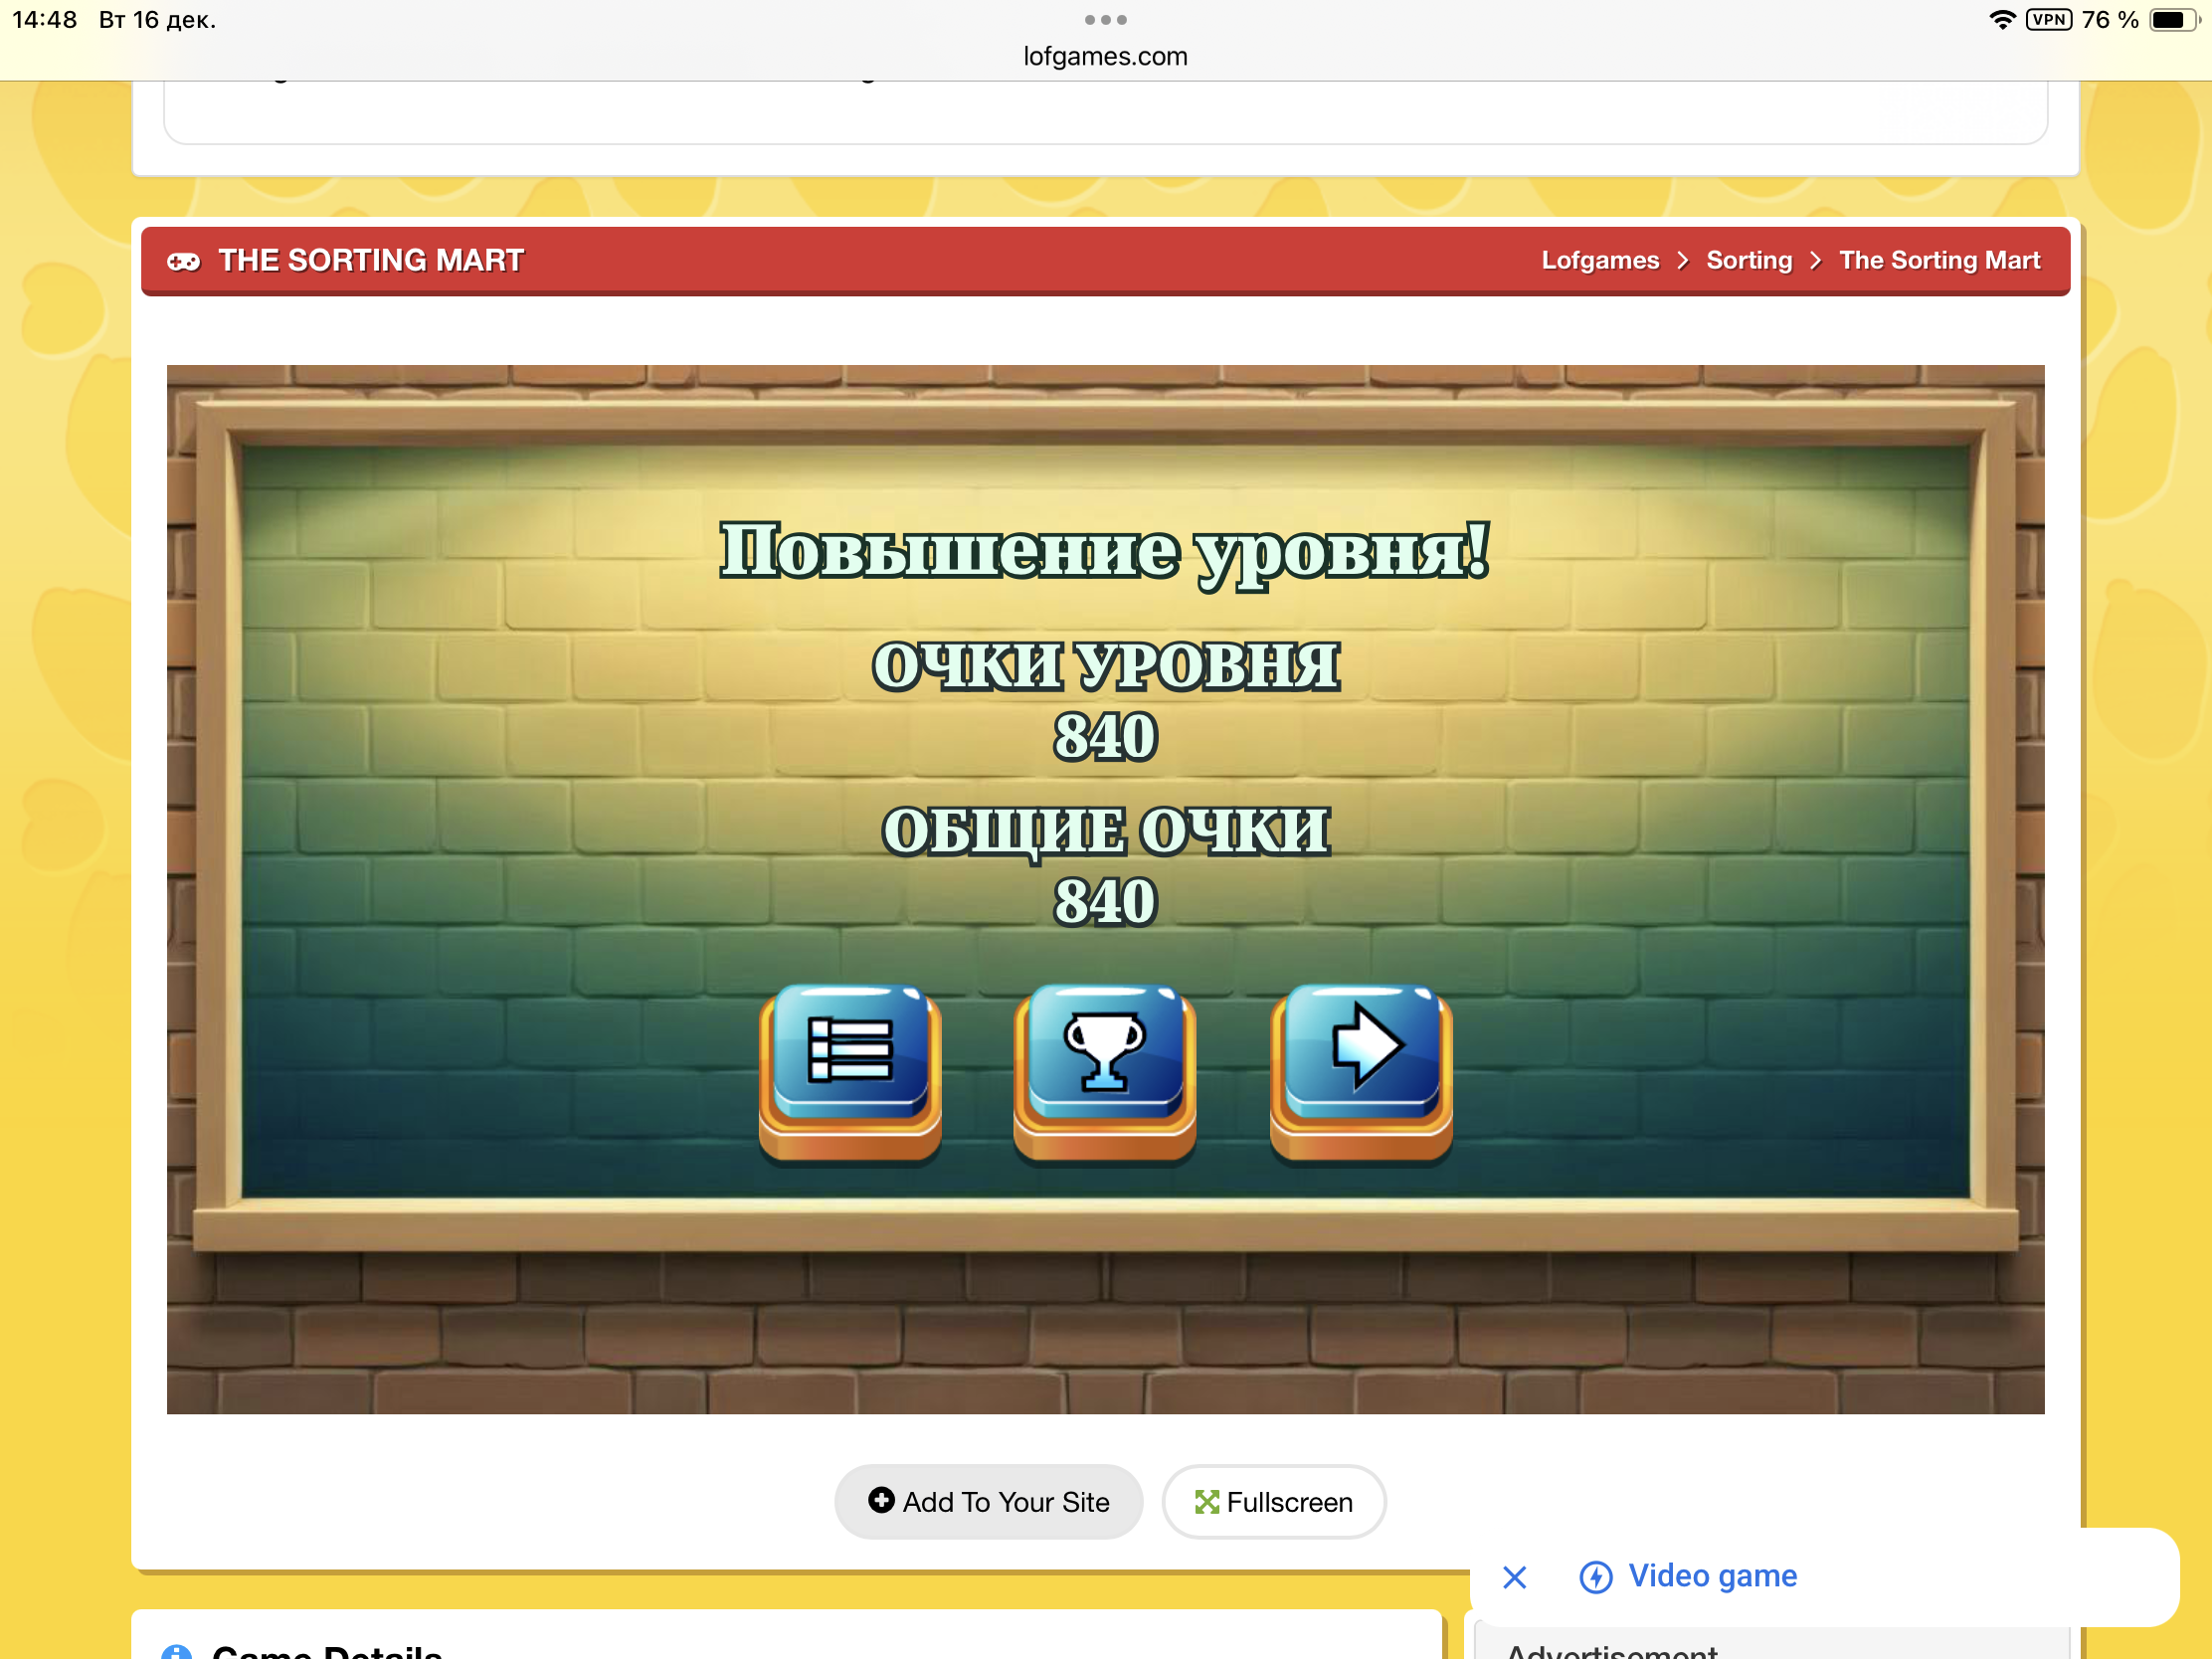
Task: Open the Video game ad link
Action: click(1712, 1576)
